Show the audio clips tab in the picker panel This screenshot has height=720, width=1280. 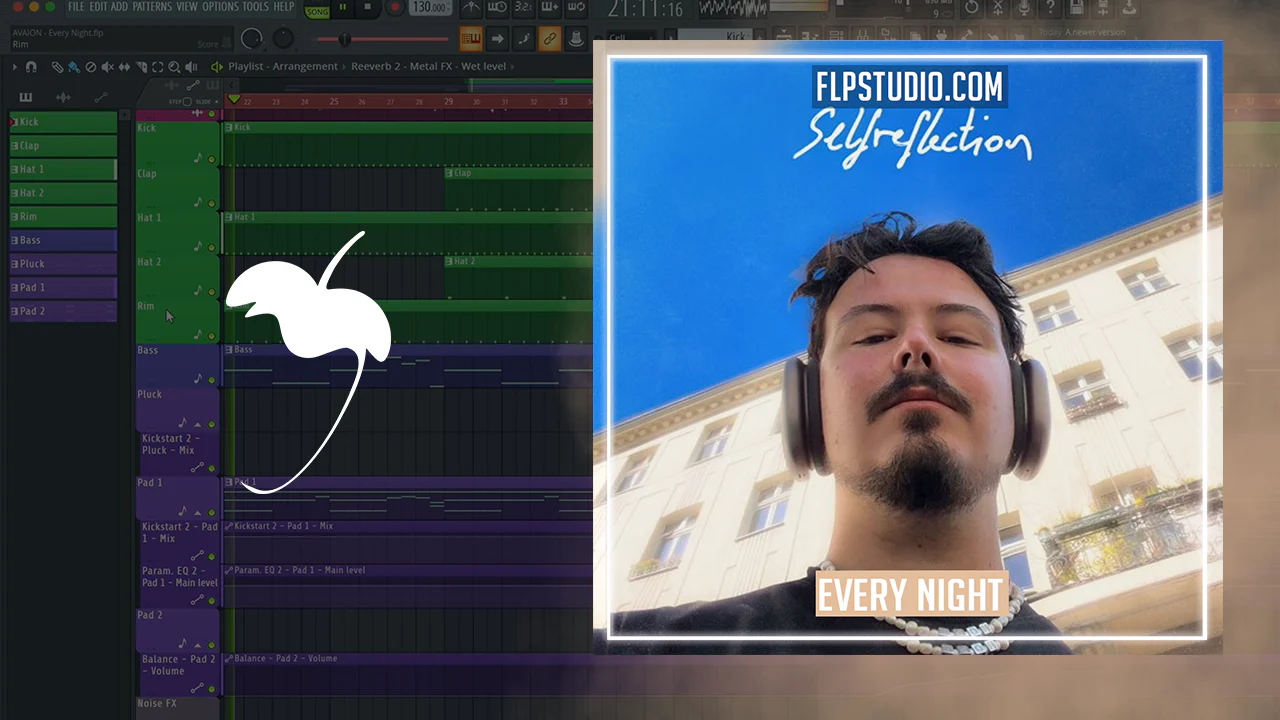coord(63,97)
